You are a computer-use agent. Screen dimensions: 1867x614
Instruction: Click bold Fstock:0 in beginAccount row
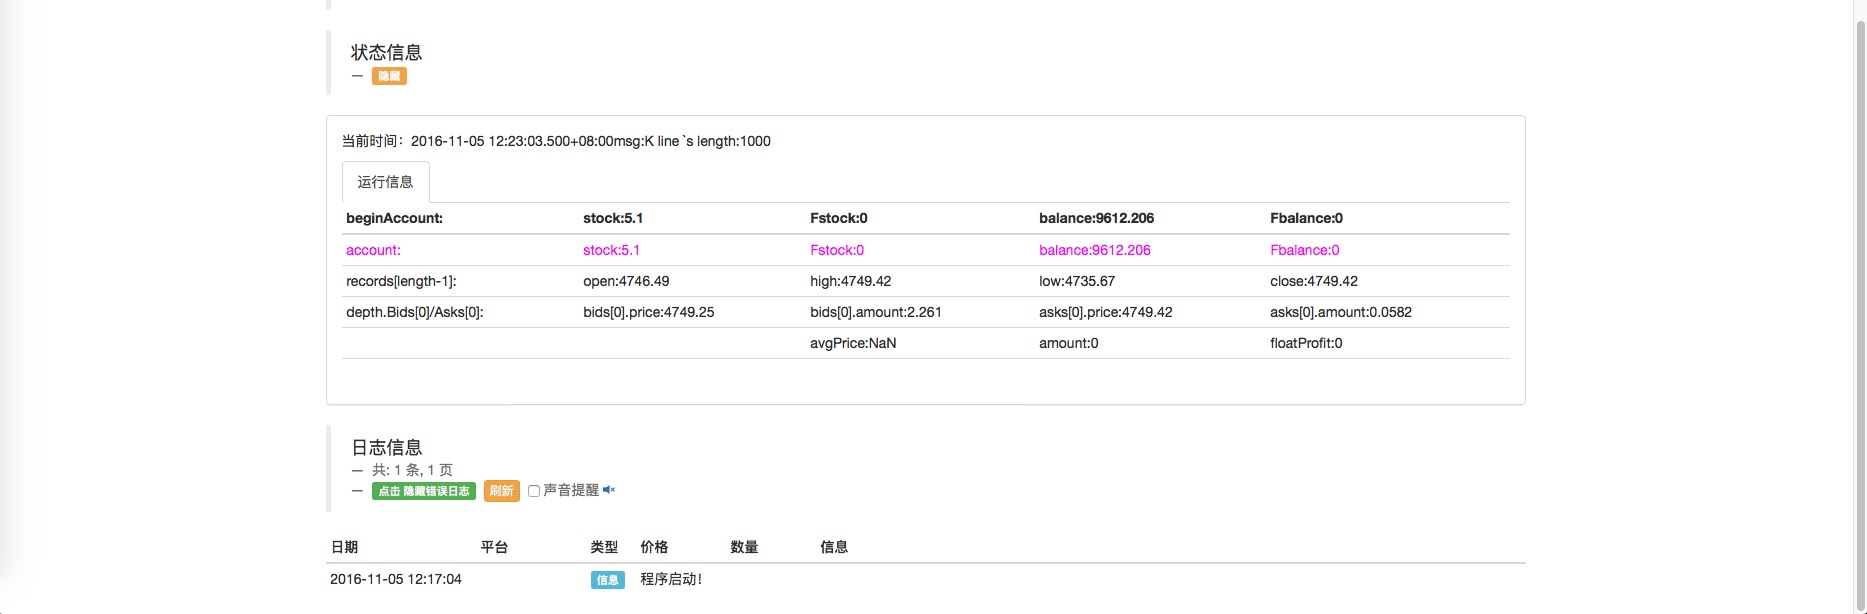tap(839, 218)
